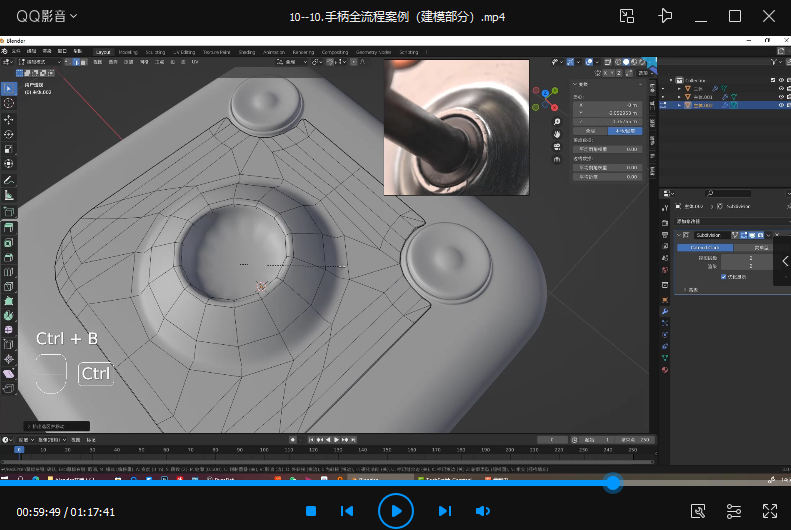Mute the volume speaker icon
Image resolution: width=791 pixels, height=530 pixels.
tap(482, 511)
